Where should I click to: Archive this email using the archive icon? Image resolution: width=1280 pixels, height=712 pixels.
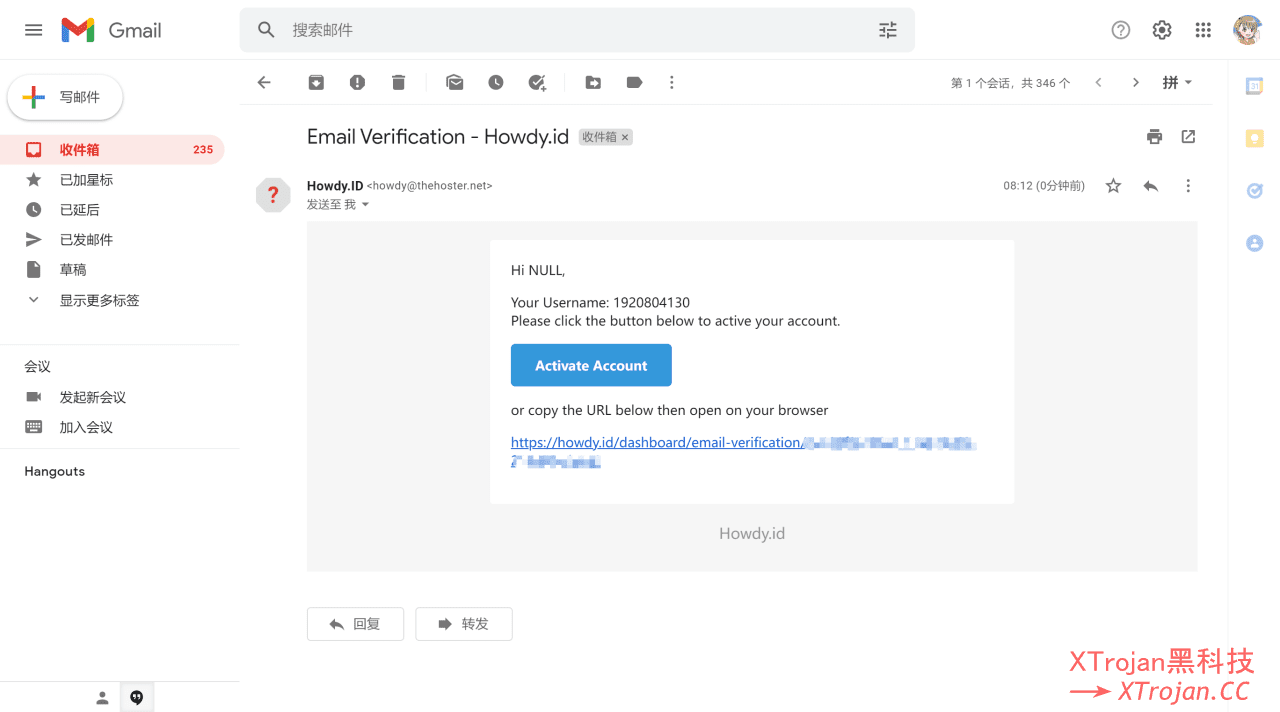[x=316, y=83]
